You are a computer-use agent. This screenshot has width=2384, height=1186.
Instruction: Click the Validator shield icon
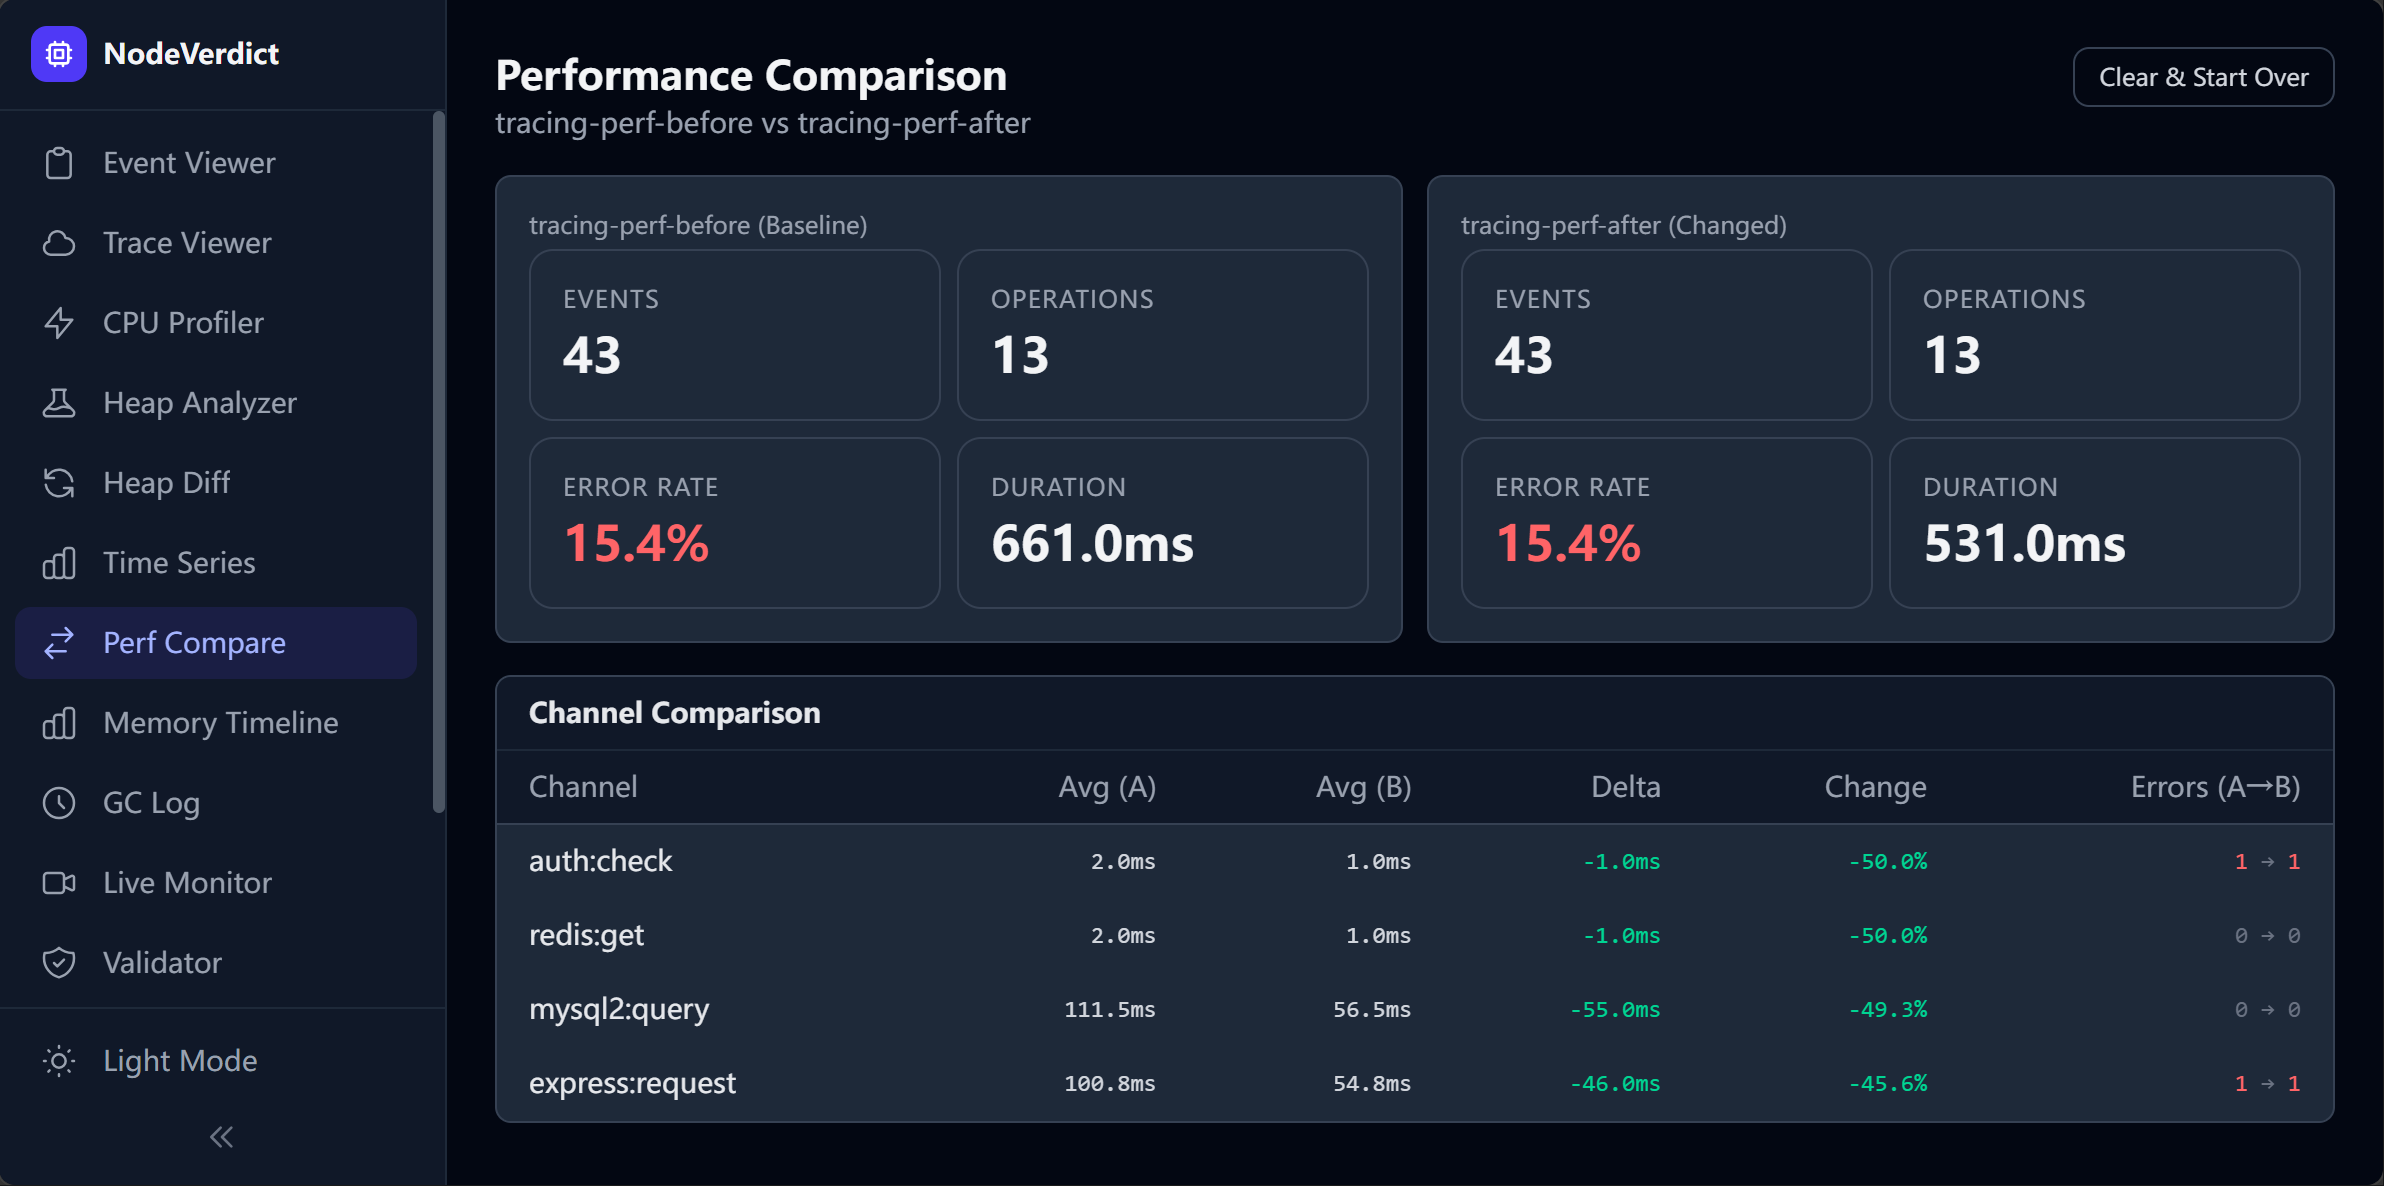59,963
